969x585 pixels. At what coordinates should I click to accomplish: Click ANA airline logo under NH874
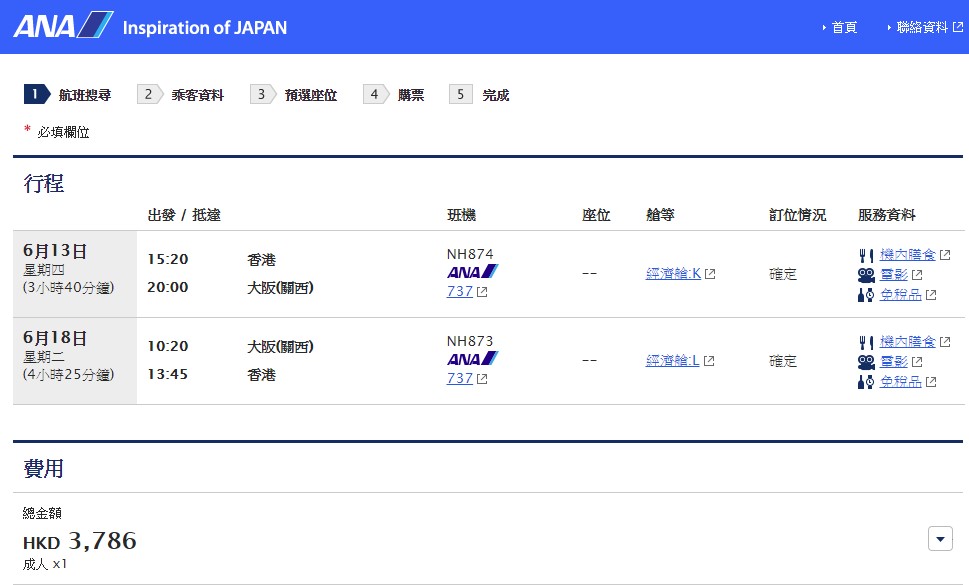pos(472,272)
